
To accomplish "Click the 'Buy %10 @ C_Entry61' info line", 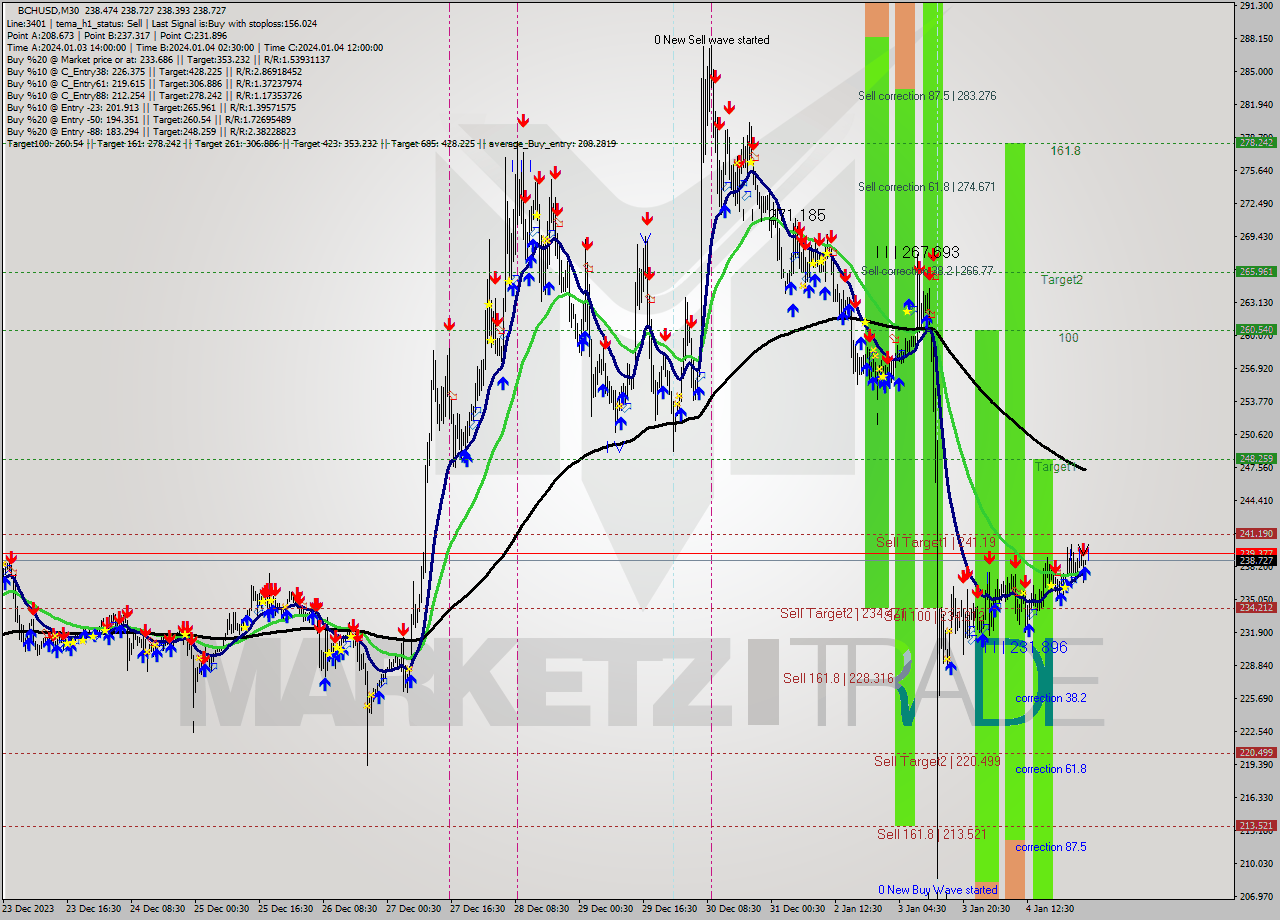I will pos(154,83).
